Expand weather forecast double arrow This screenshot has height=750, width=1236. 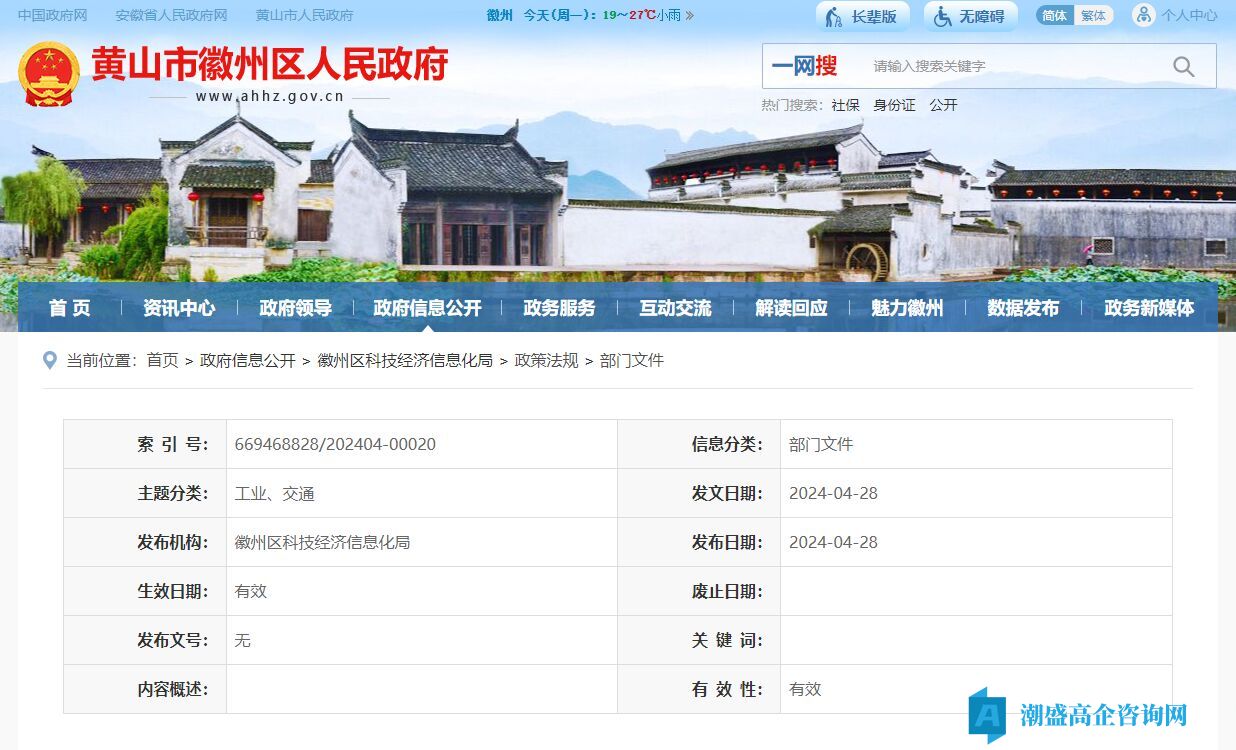689,16
